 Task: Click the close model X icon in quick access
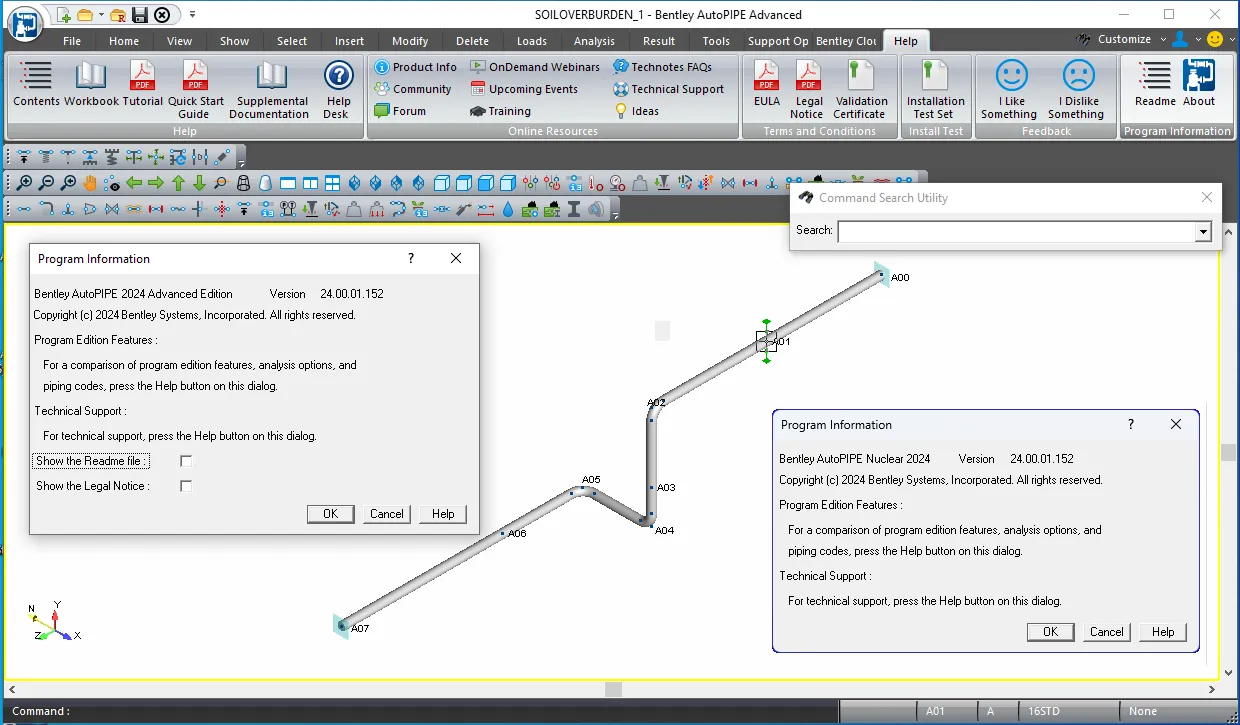pyautogui.click(x=162, y=15)
